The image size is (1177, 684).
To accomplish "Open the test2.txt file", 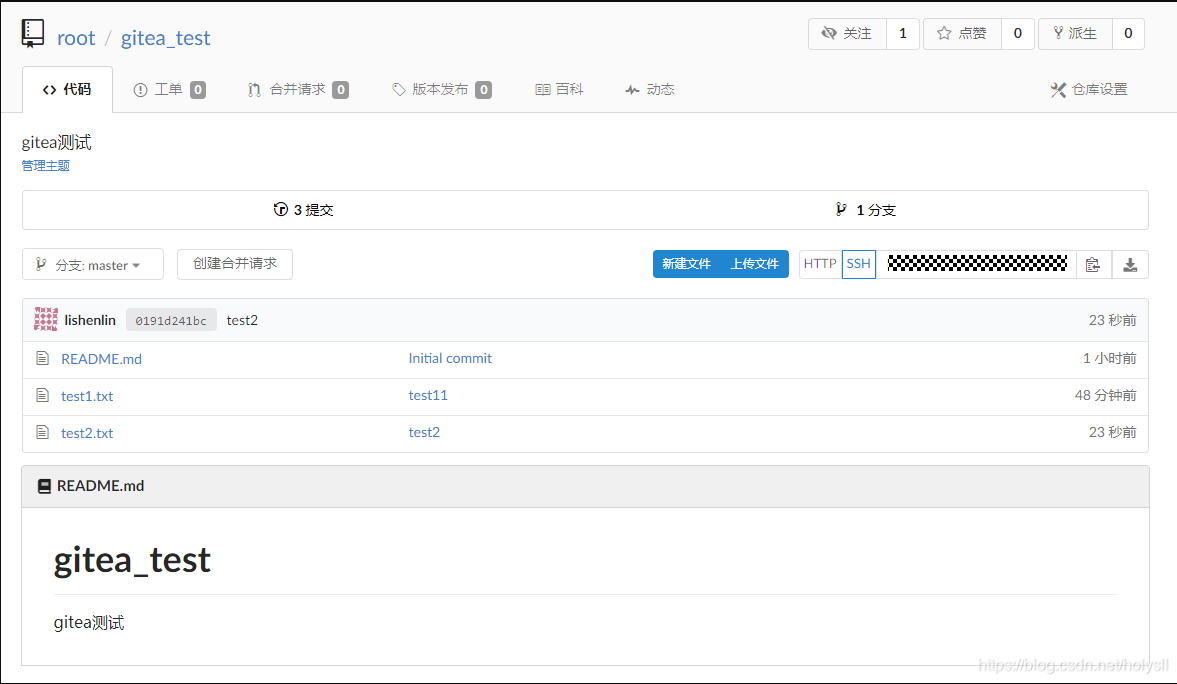I will click(87, 432).
